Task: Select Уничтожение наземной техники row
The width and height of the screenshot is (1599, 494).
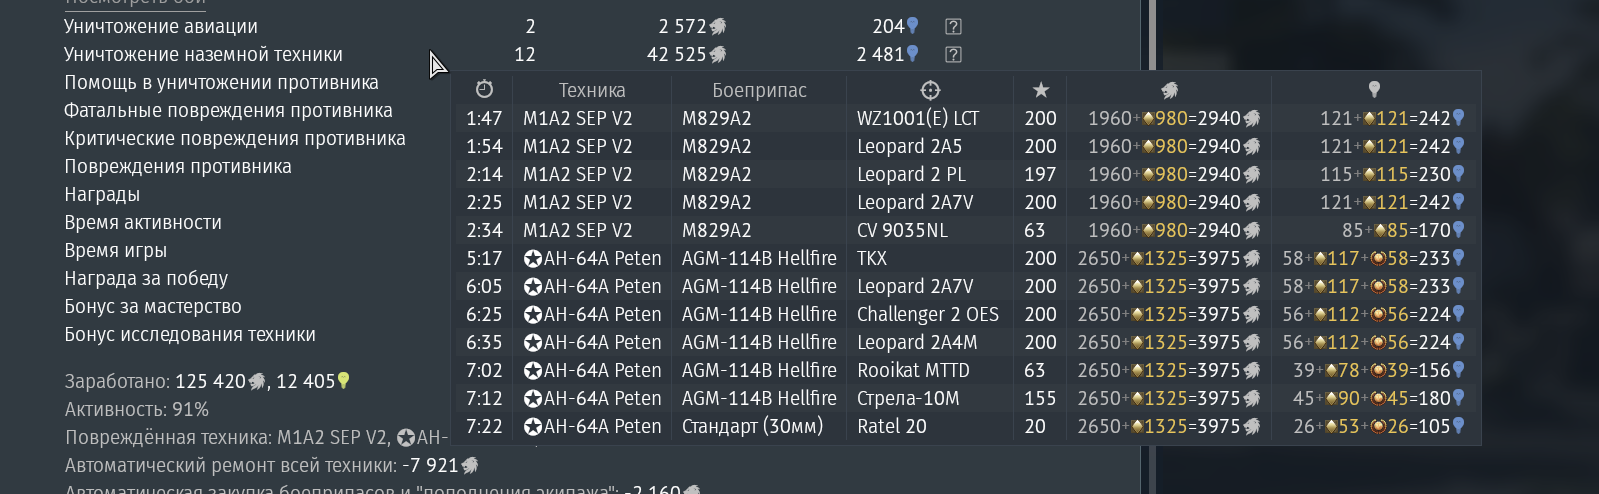Action: pos(203,55)
